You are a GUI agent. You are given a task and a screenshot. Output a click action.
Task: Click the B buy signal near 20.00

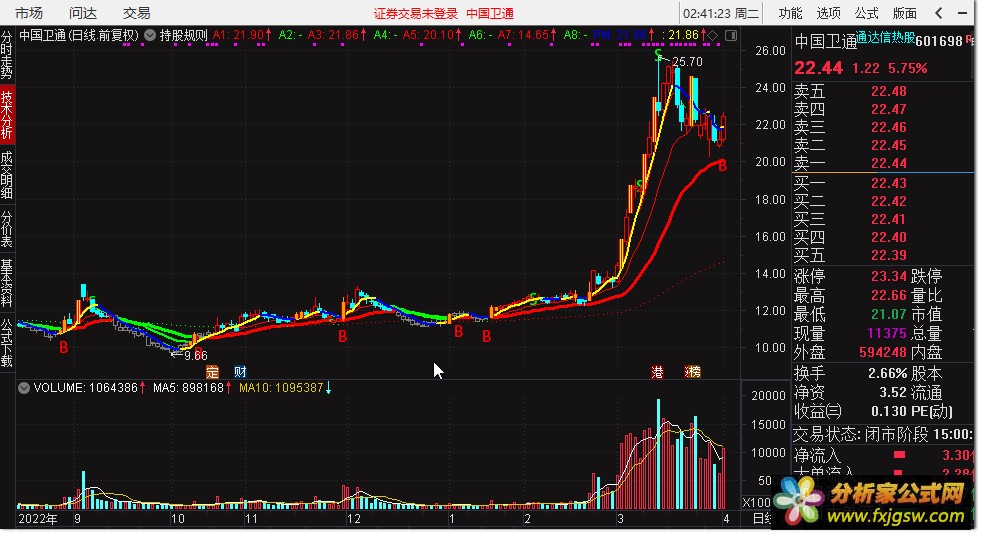[x=723, y=166]
